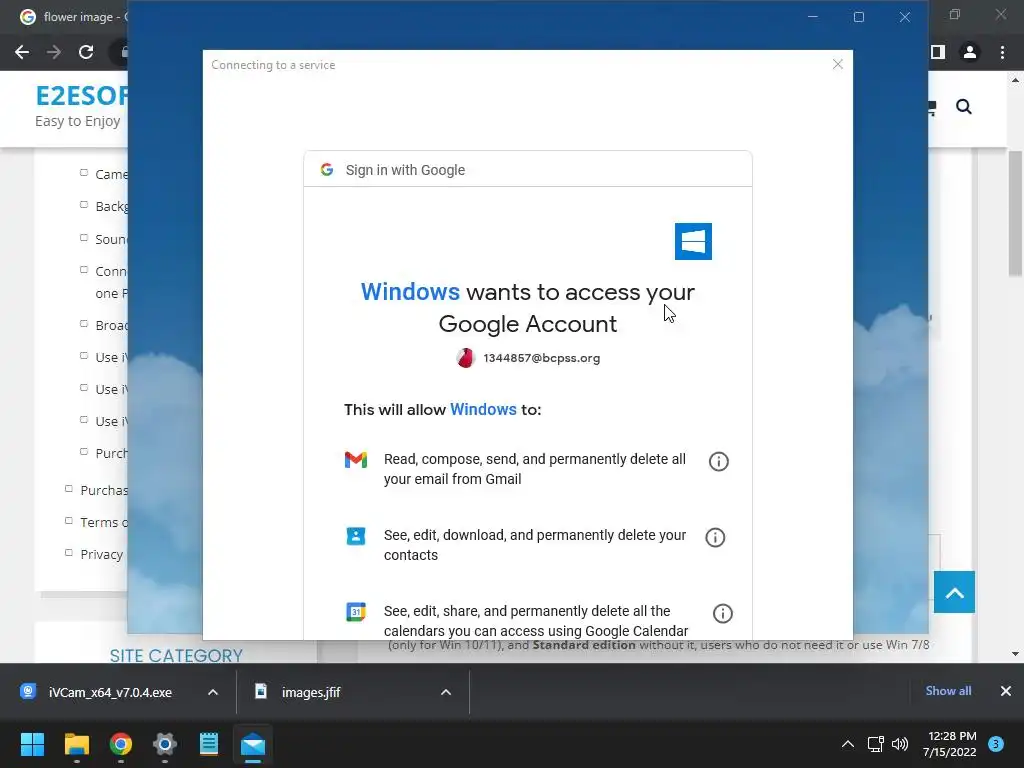Open the Terms menu item in sidebar
Image resolution: width=1024 pixels, height=768 pixels.
tap(103, 522)
